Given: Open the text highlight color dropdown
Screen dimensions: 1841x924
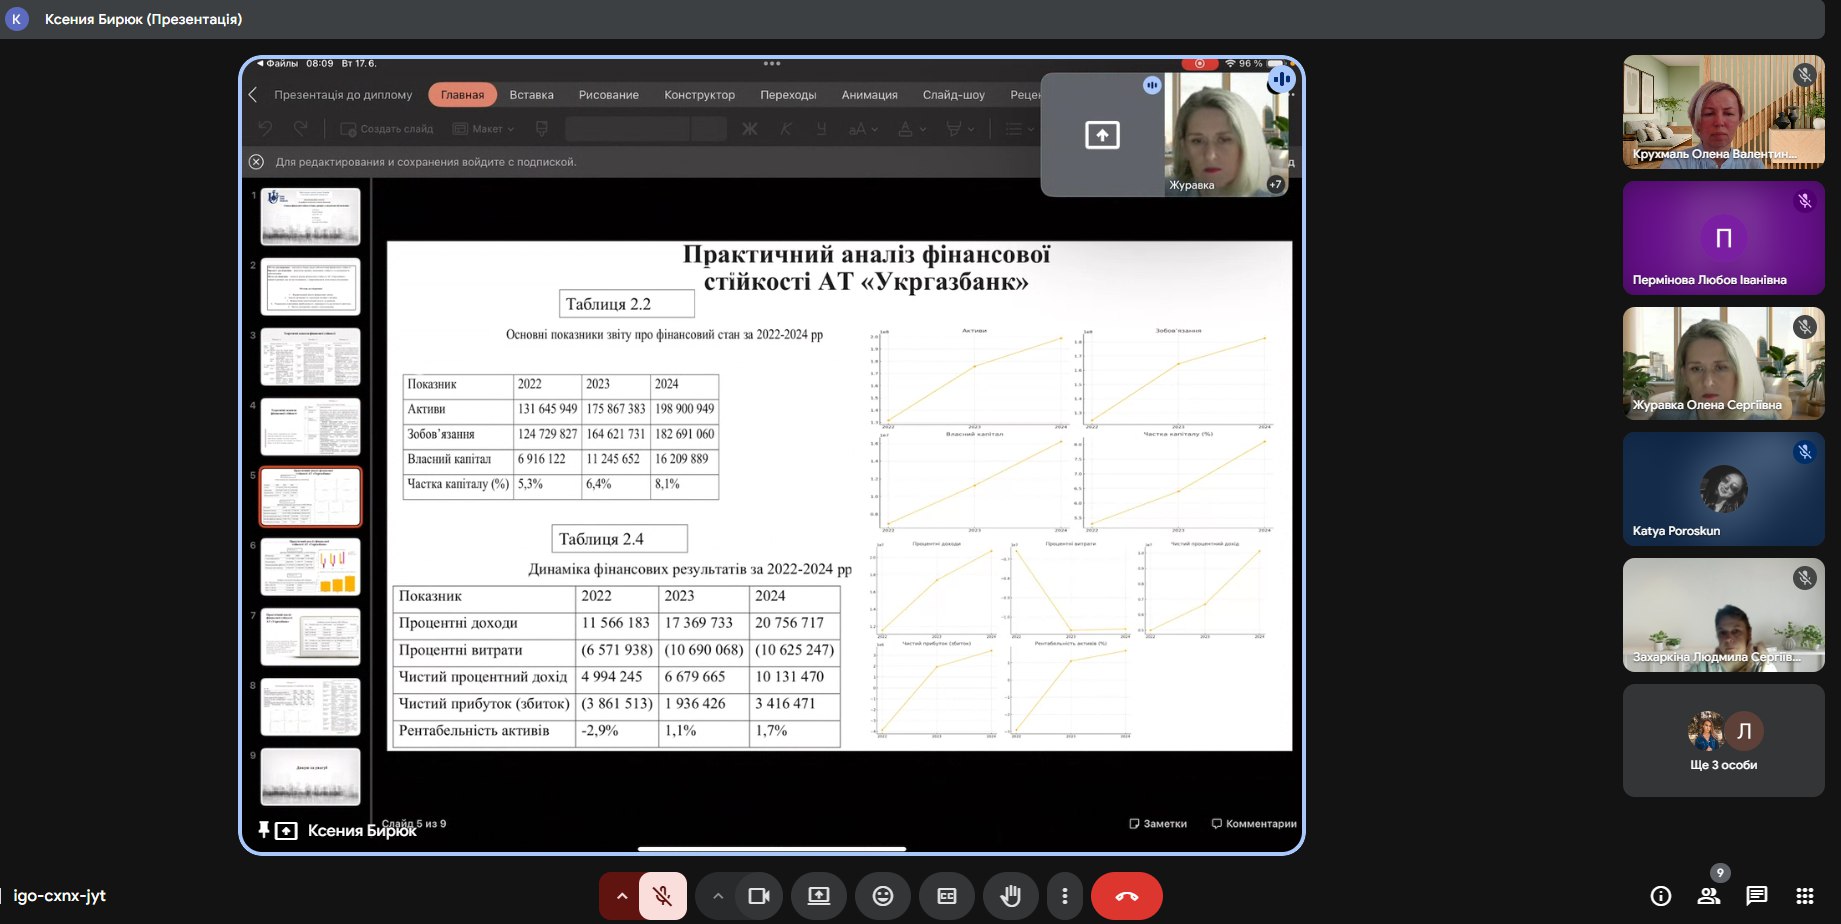Looking at the screenshot, I should pyautogui.click(x=960, y=129).
